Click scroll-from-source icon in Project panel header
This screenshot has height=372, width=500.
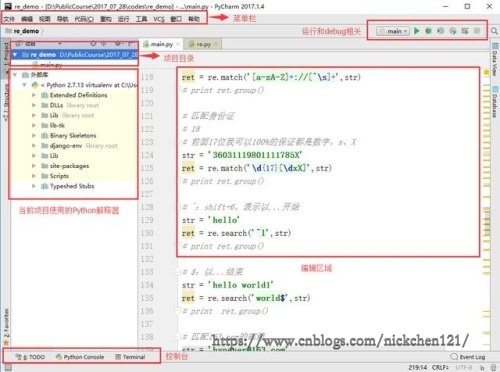tap(93, 44)
